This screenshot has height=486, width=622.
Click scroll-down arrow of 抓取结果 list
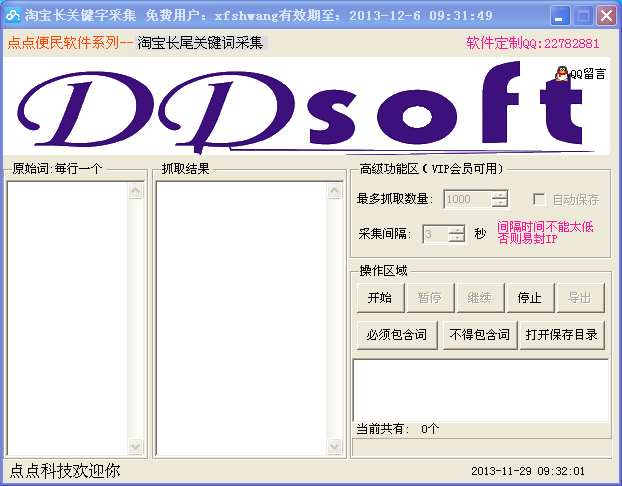[335, 447]
